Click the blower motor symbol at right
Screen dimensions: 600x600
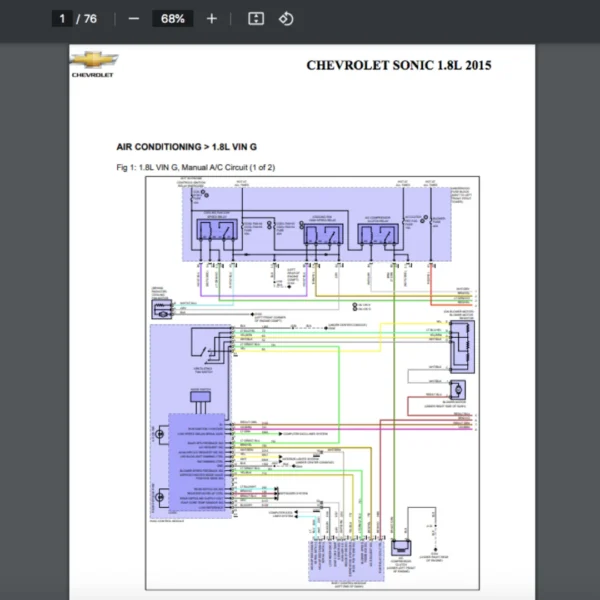(x=458, y=387)
